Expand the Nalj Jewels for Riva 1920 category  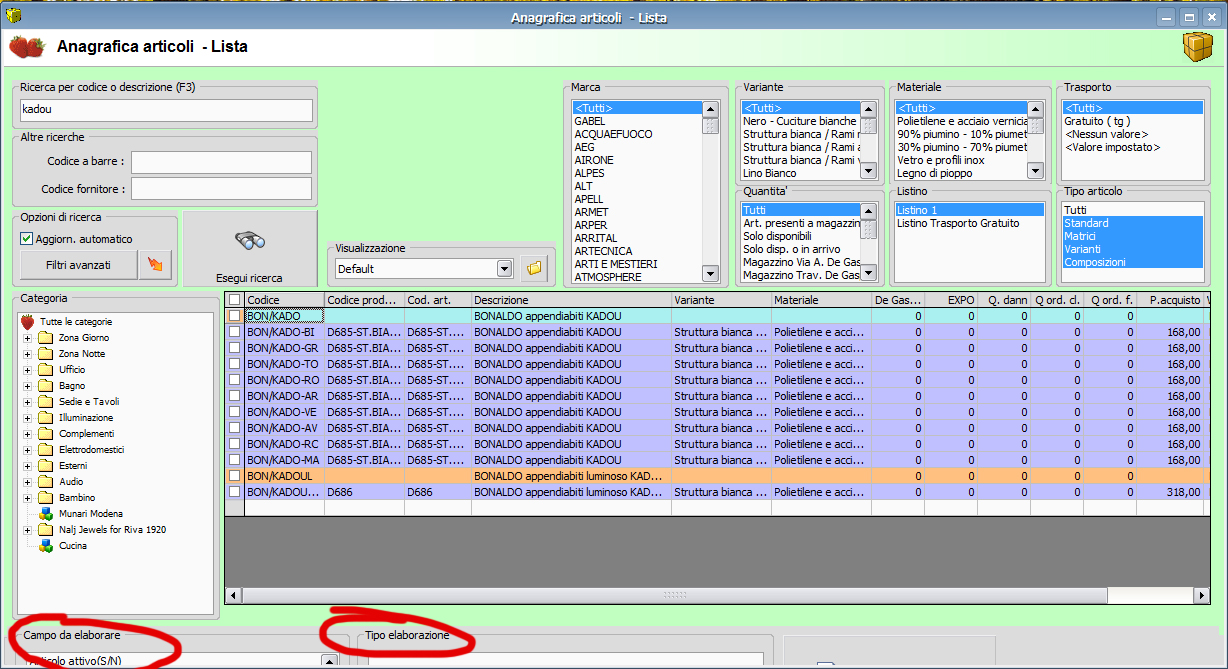click(x=27, y=530)
